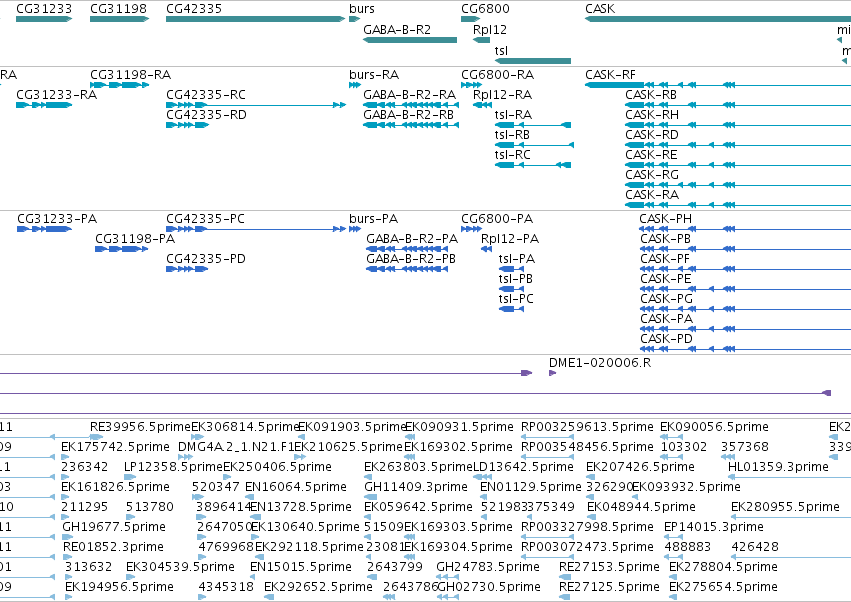Open the CASK-PA protein label
Screen dimensions: 851x602
pos(666,319)
